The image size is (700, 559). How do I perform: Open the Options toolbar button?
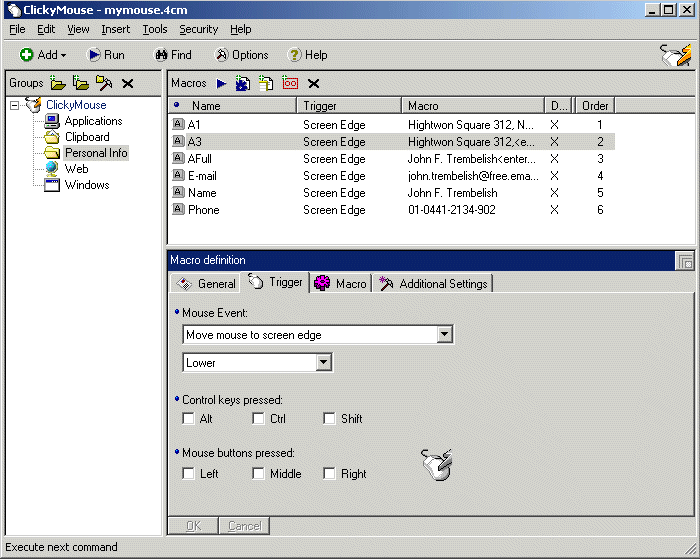point(242,55)
